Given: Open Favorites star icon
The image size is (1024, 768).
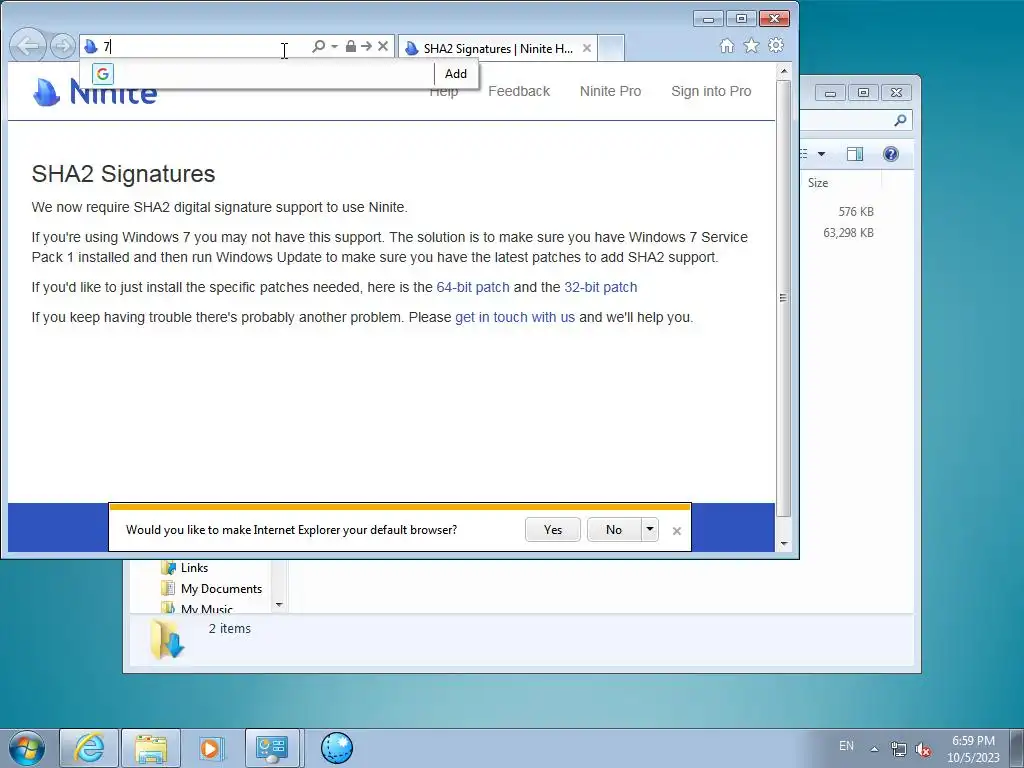Looking at the screenshot, I should tap(752, 46).
